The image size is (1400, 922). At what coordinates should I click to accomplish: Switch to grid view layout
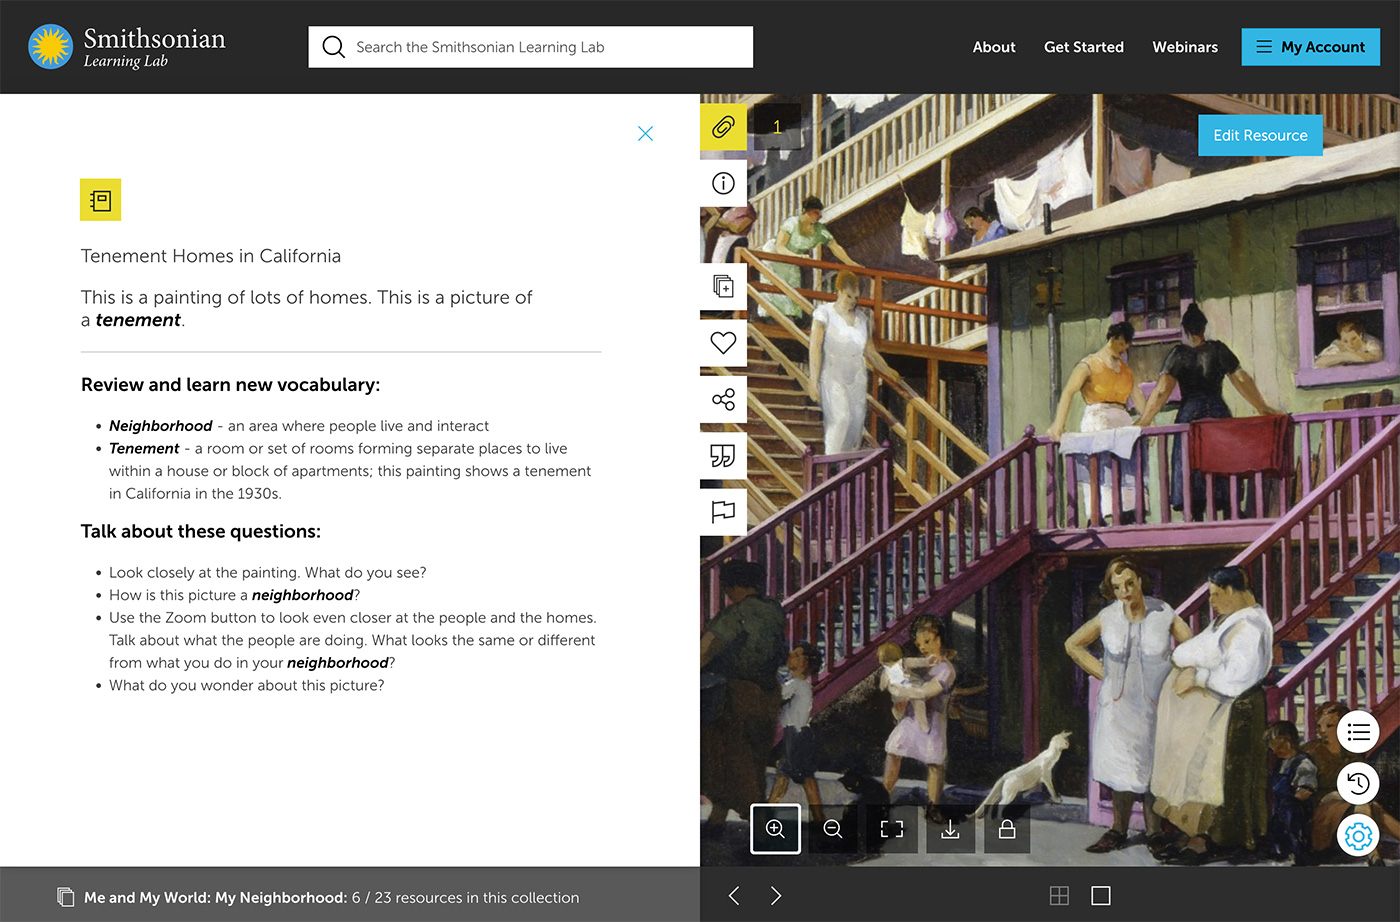click(1059, 896)
